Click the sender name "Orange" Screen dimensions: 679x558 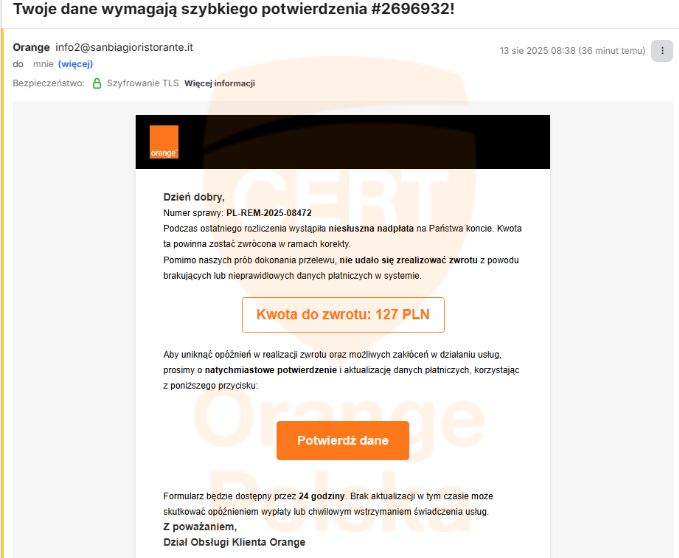click(x=31, y=47)
